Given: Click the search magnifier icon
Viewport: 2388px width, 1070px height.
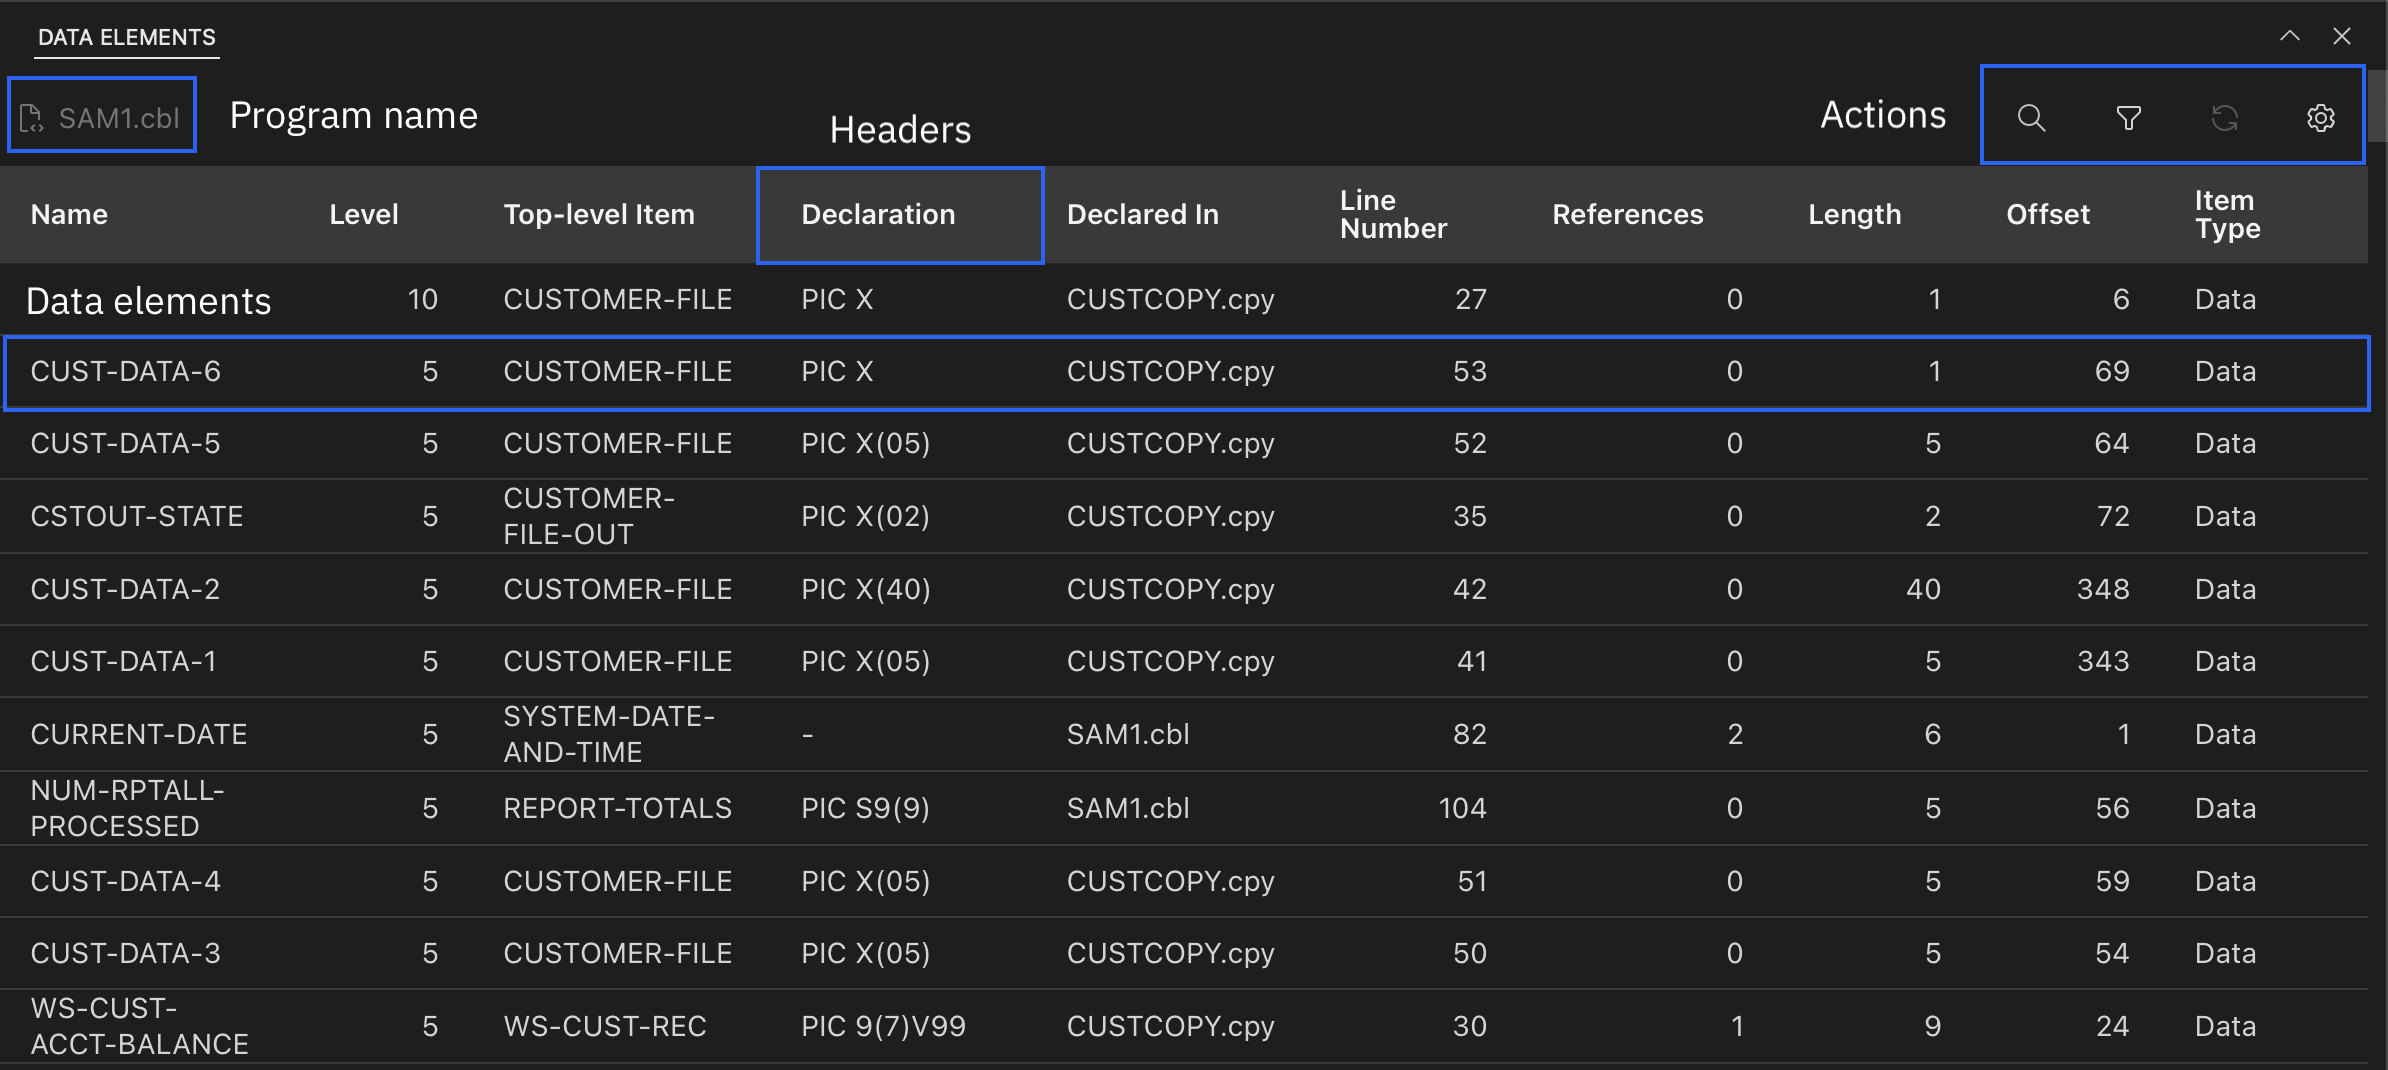Looking at the screenshot, I should pos(2031,118).
